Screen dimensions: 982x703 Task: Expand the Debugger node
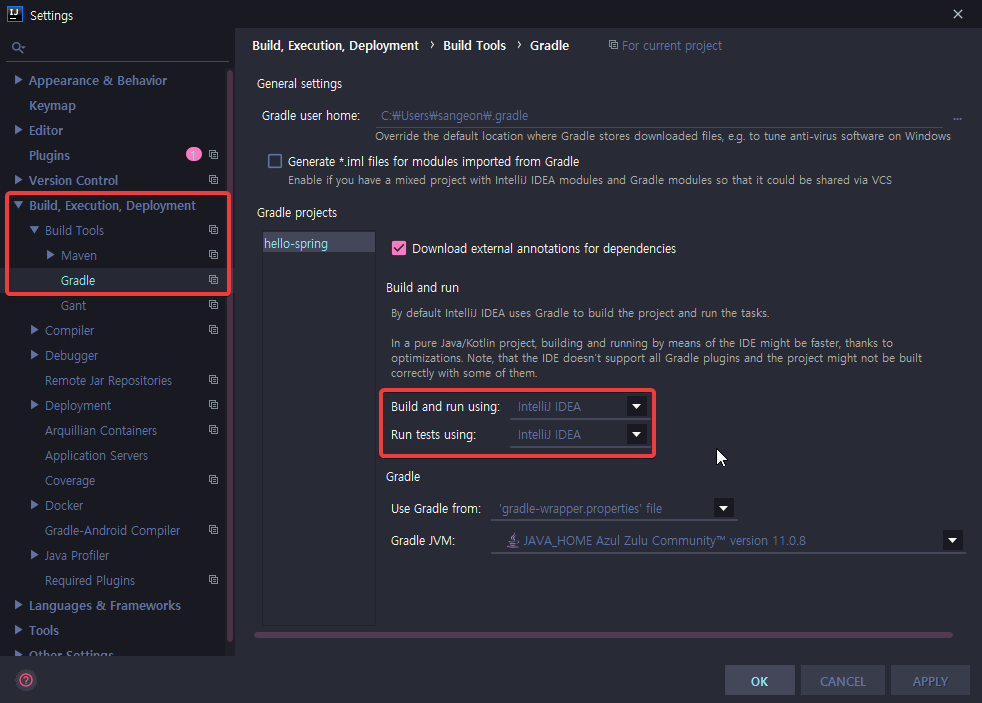click(34, 355)
